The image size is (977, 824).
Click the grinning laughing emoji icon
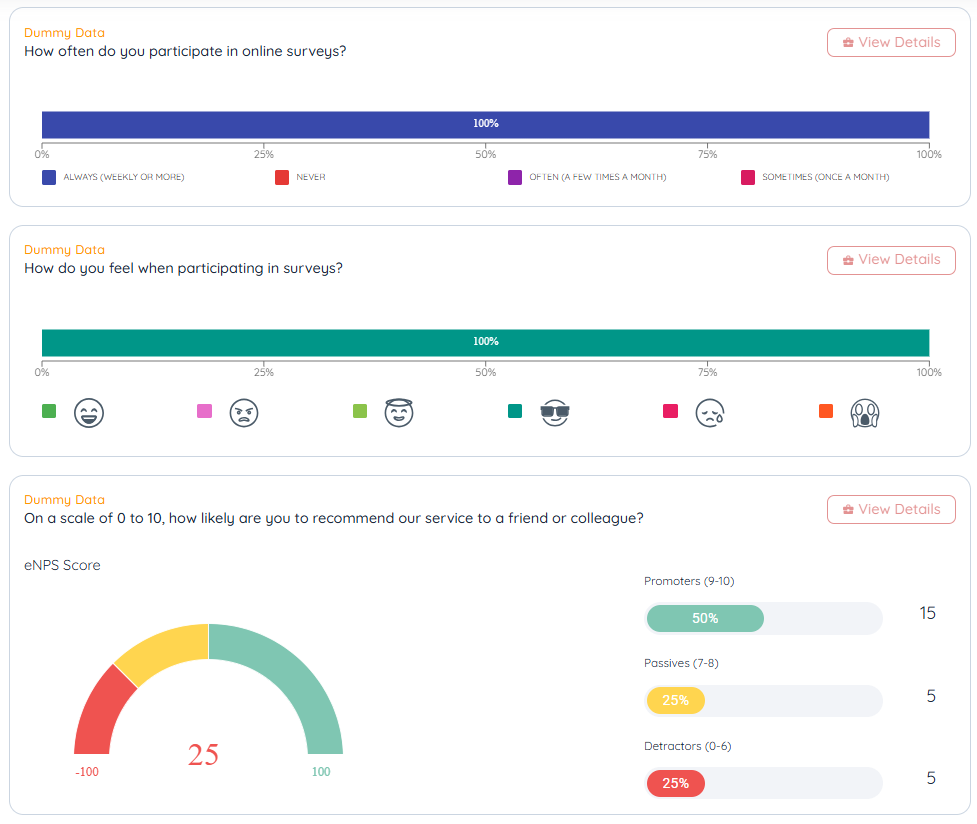click(x=89, y=412)
